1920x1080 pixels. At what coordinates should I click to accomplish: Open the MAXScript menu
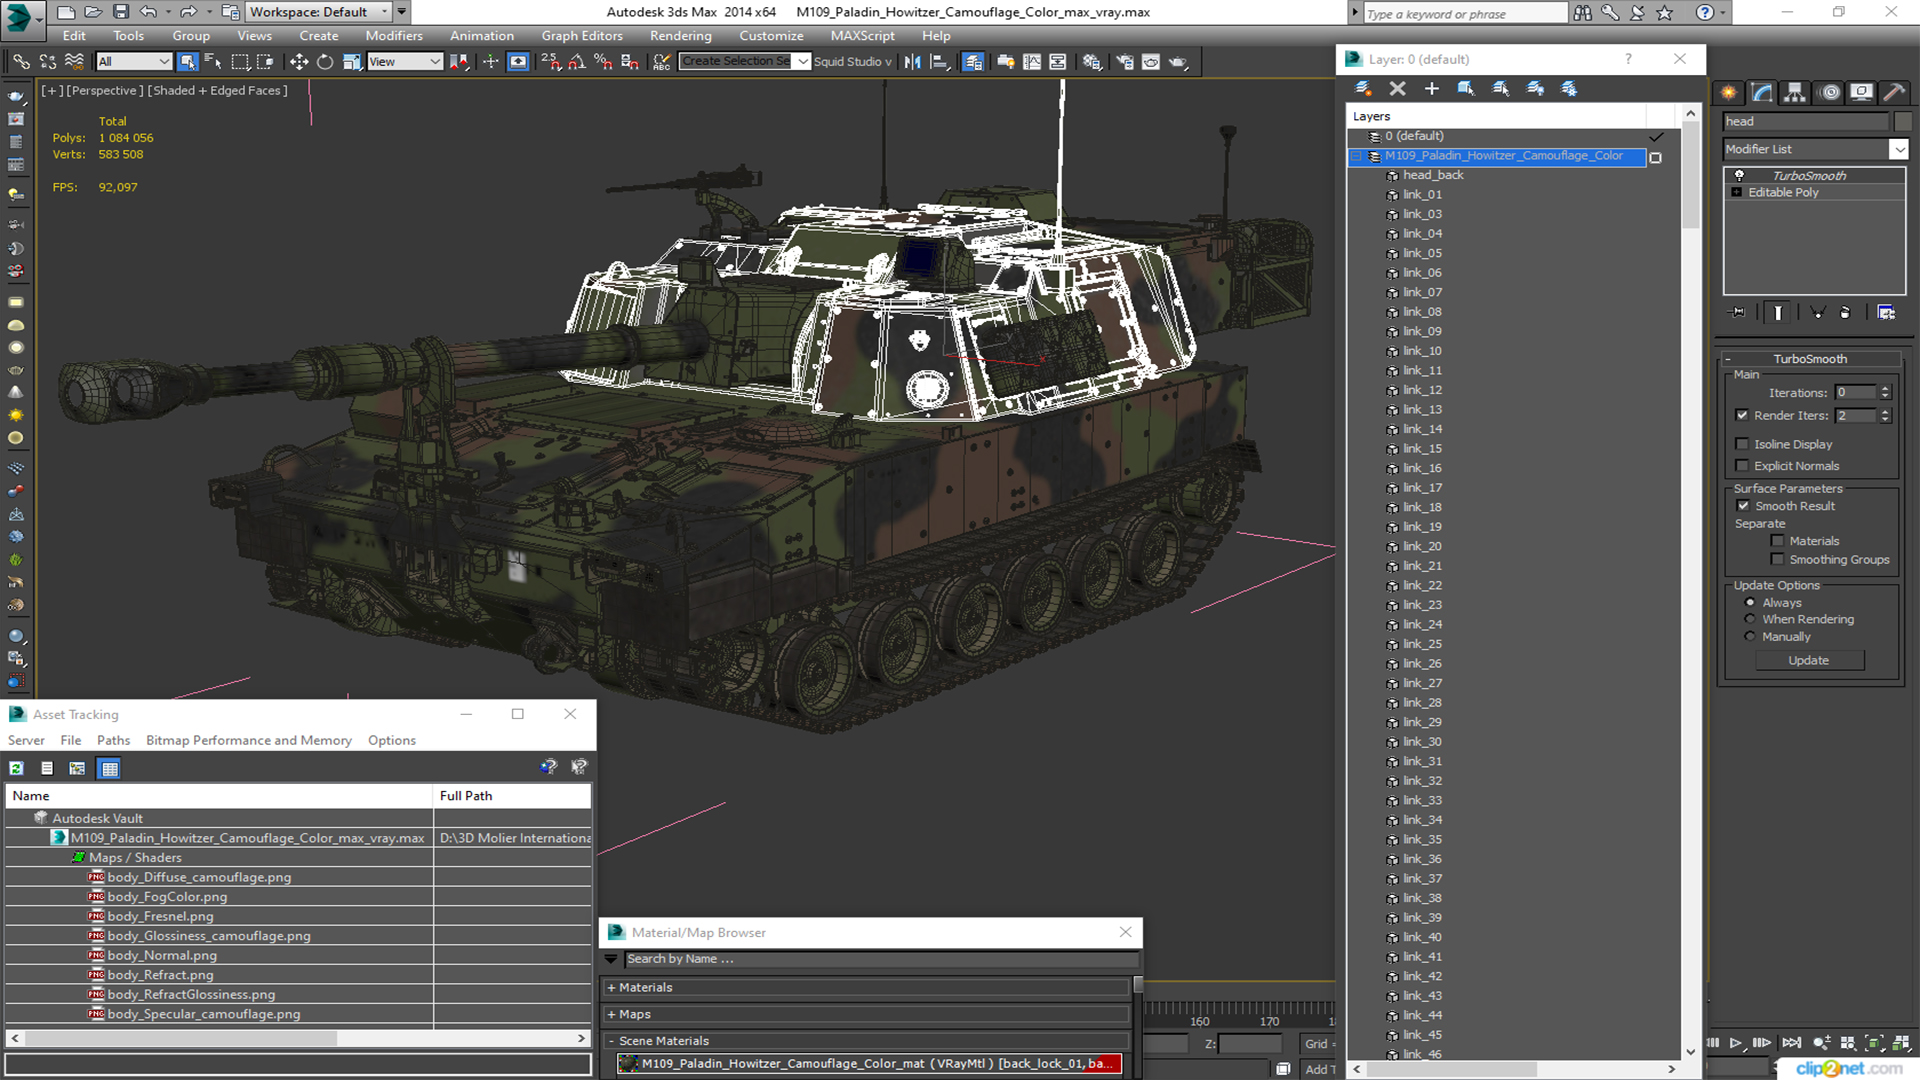(863, 36)
